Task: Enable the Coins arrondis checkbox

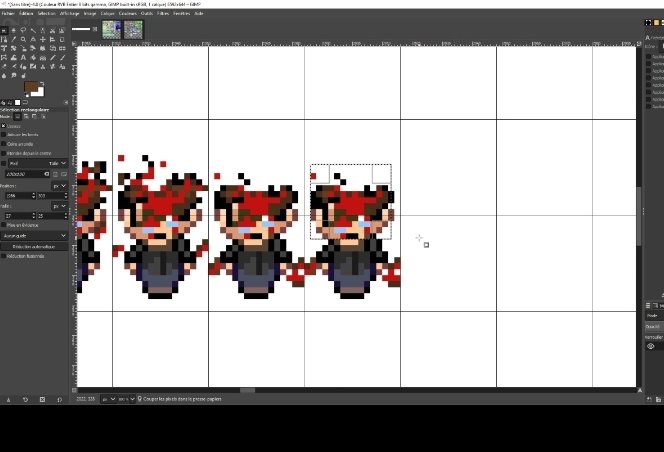Action: [4, 144]
